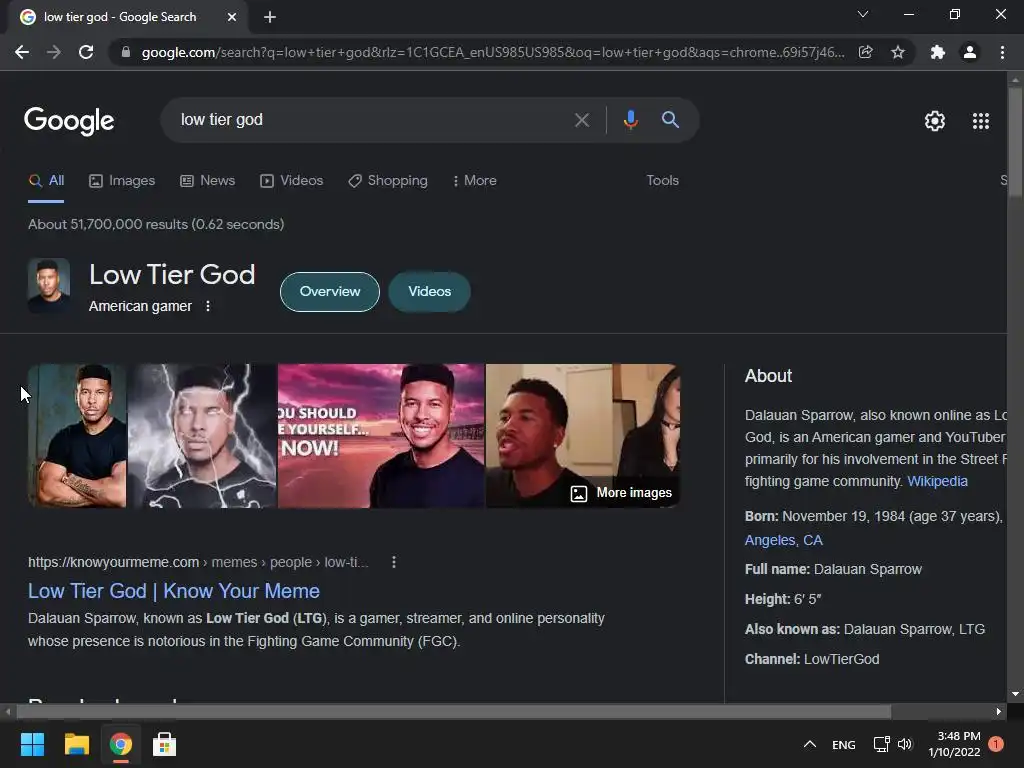Click the 'Channel: LowTierGod' text
This screenshot has width=1024, height=768.
coord(812,660)
